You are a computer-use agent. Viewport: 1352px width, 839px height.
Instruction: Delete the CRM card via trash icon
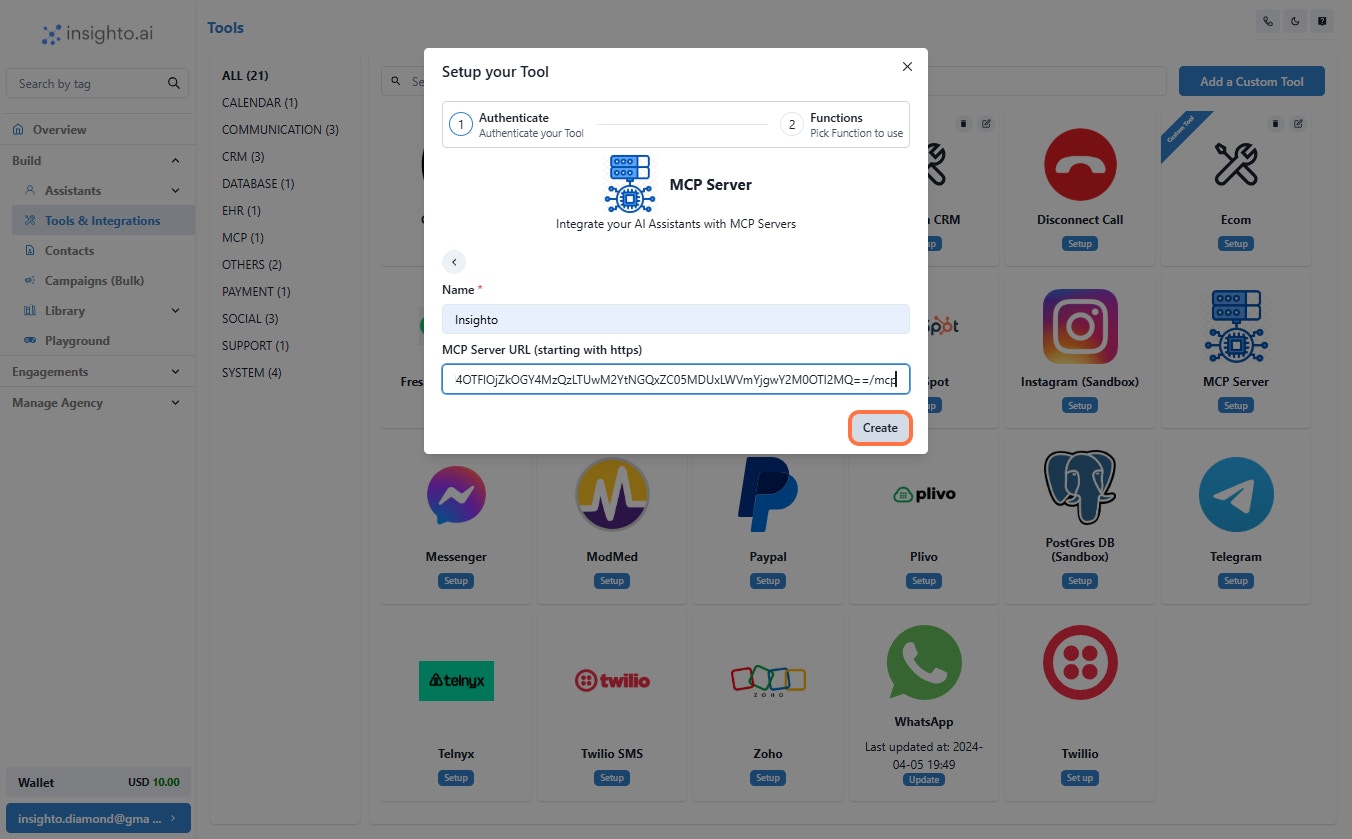963,124
